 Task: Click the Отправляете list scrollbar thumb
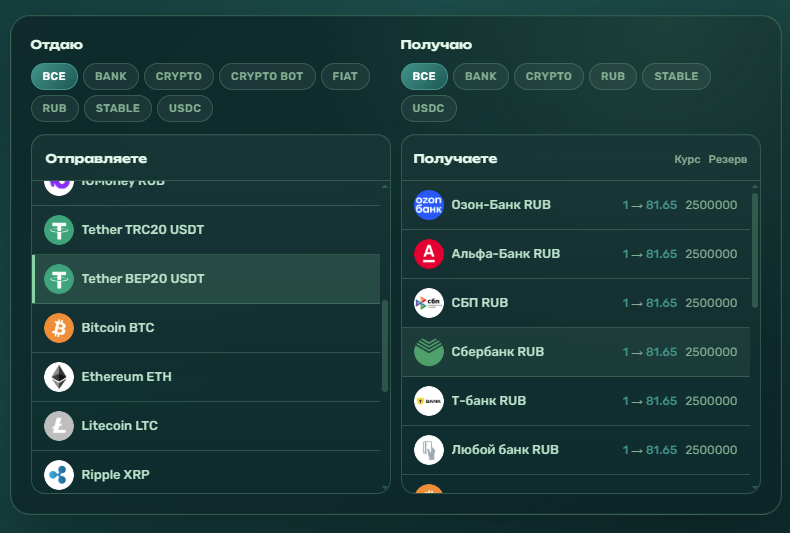[385, 346]
